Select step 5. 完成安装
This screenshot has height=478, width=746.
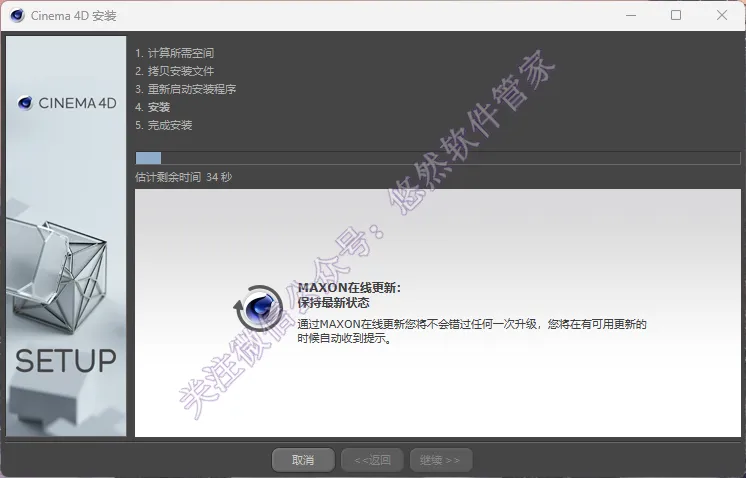(164, 125)
